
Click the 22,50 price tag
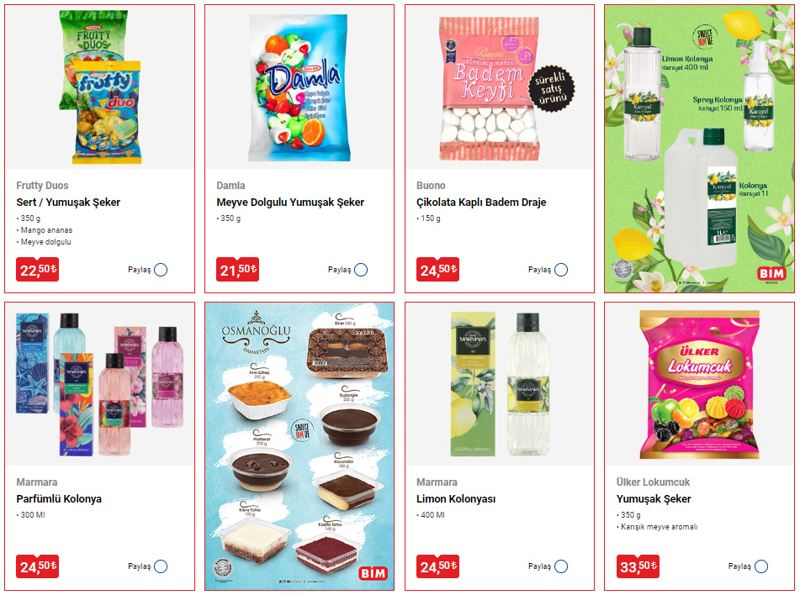tap(37, 269)
